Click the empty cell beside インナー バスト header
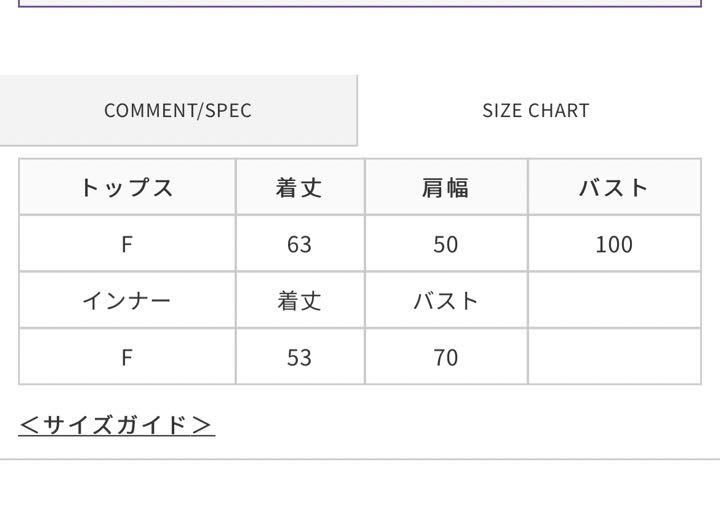This screenshot has height=514, width=720. pos(614,300)
